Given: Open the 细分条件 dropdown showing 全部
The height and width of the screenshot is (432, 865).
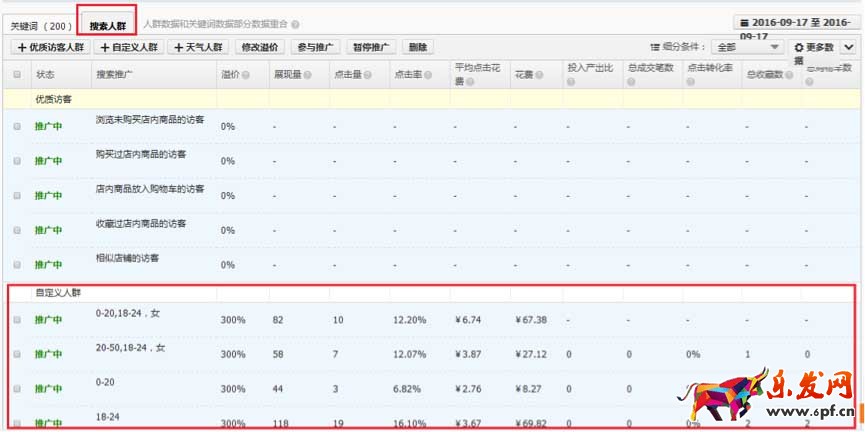Looking at the screenshot, I should pos(748,47).
